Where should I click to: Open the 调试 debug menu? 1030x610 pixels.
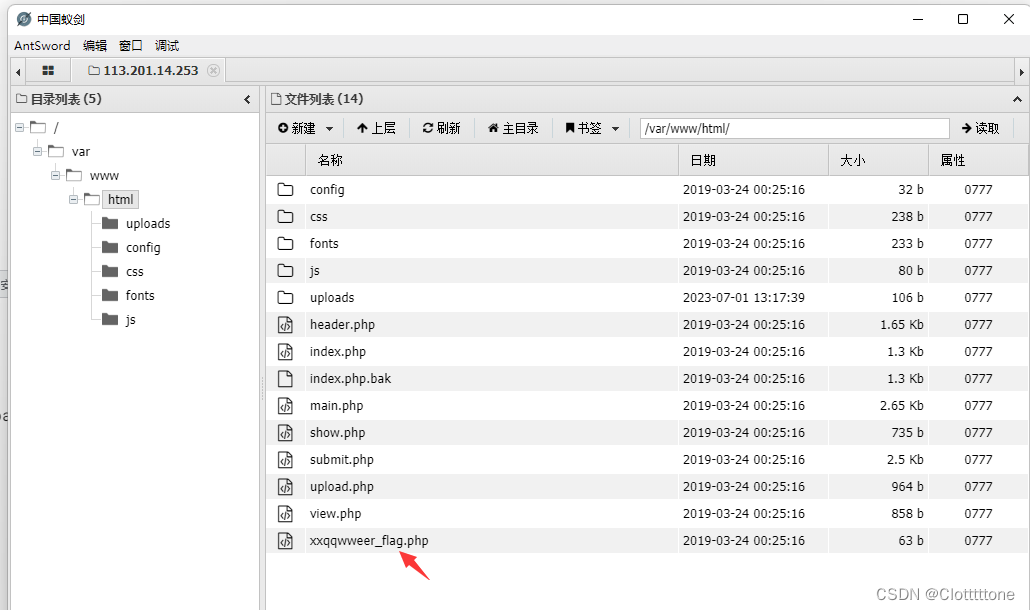tap(166, 45)
